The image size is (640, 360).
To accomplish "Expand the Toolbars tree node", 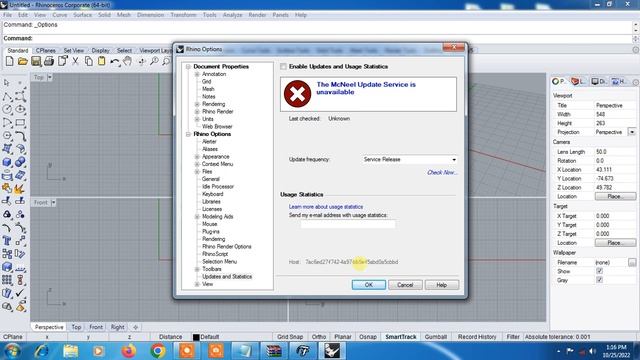I will click(x=197, y=269).
